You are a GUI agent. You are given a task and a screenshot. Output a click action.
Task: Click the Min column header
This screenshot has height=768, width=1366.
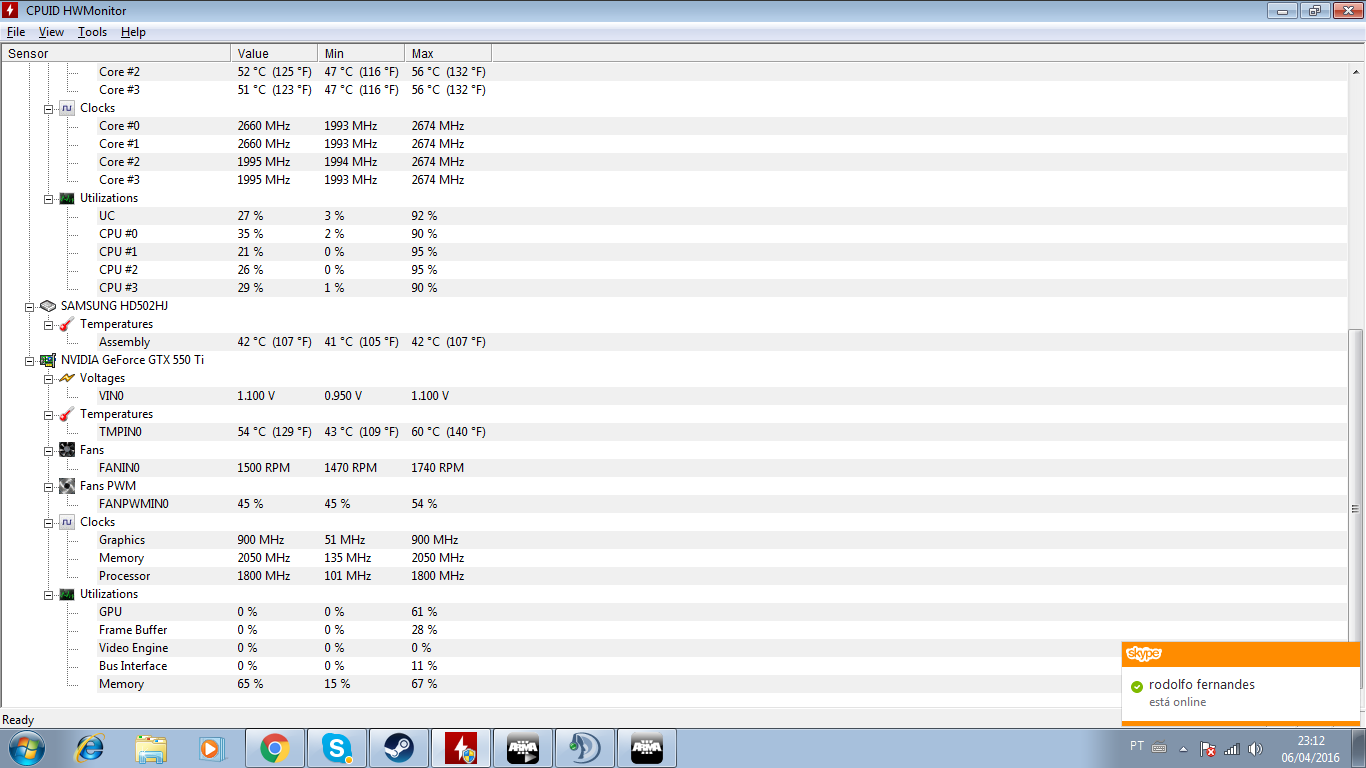point(360,54)
